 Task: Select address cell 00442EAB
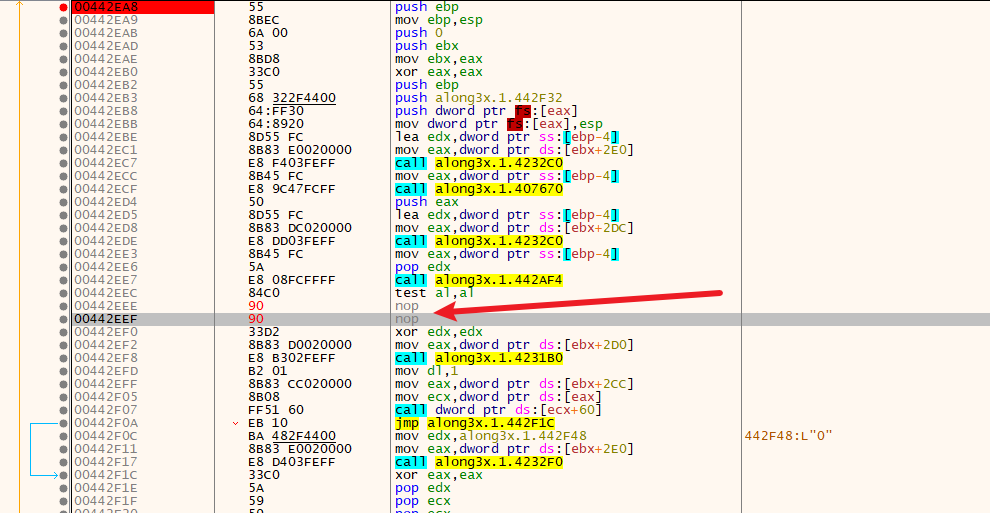click(106, 33)
